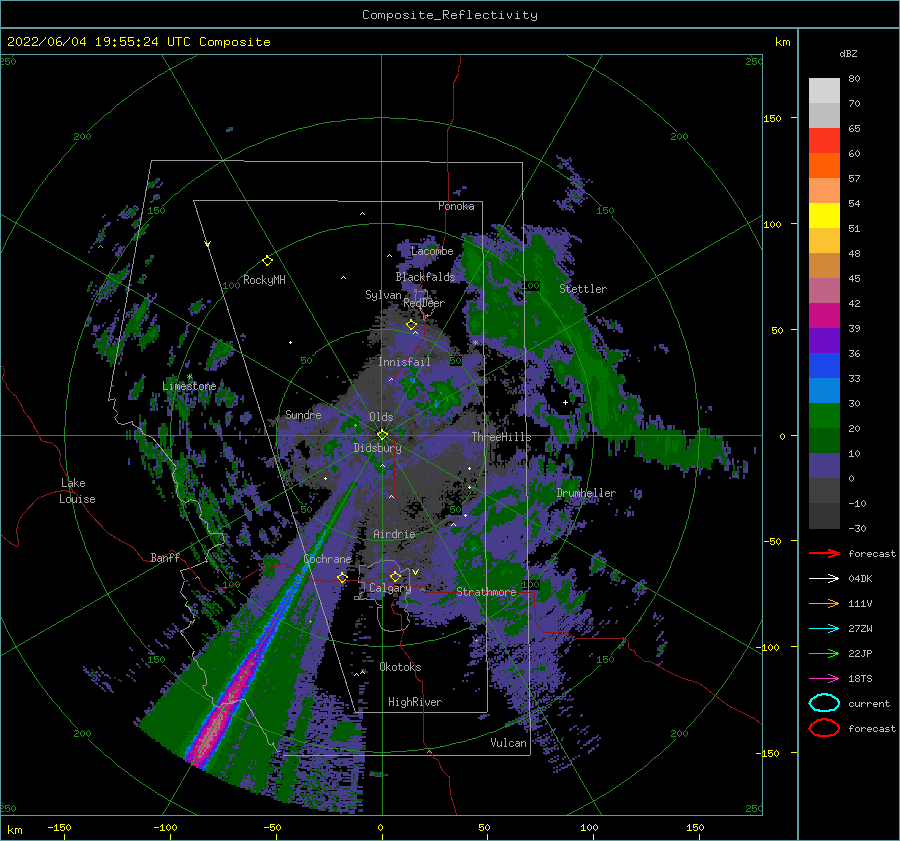Select the 36 dBZ blue color swatch
Image resolution: width=900 pixels, height=841 pixels.
point(824,365)
